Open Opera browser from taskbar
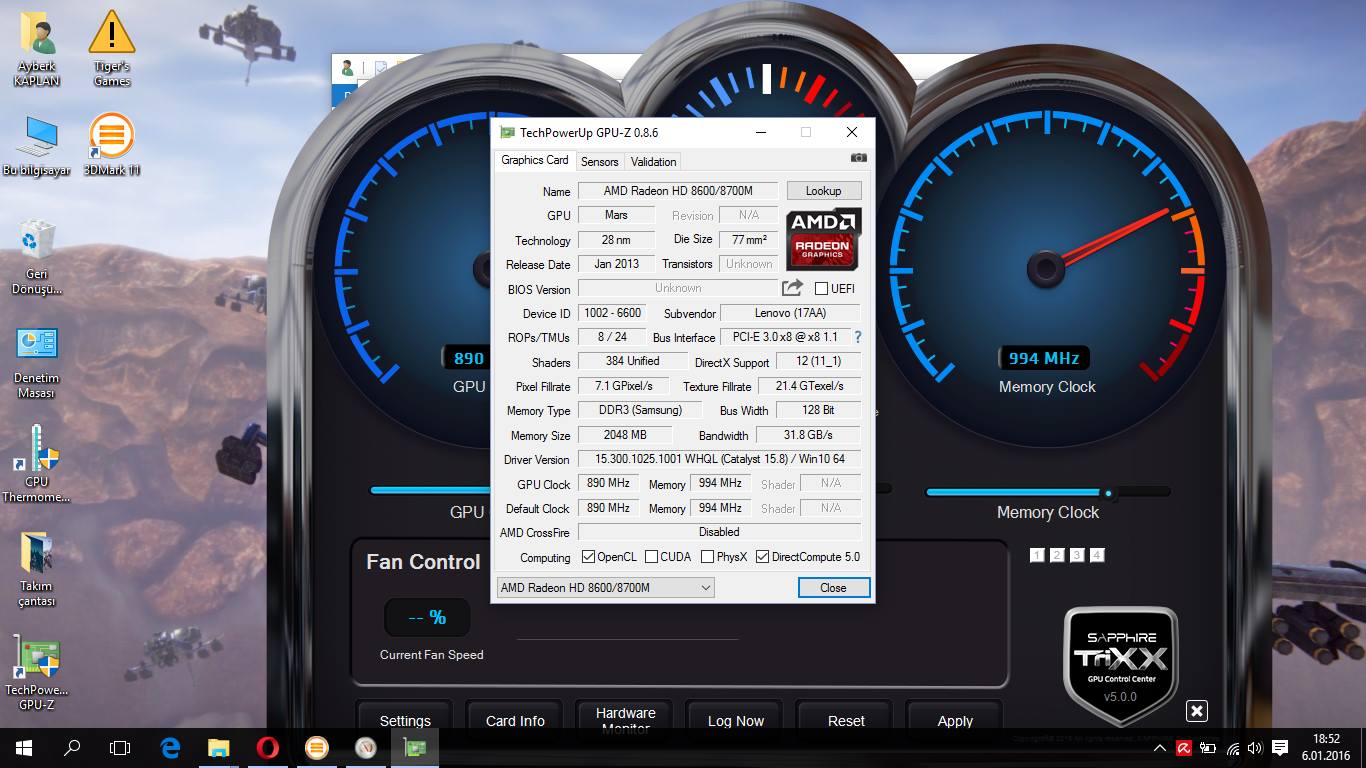 267,747
